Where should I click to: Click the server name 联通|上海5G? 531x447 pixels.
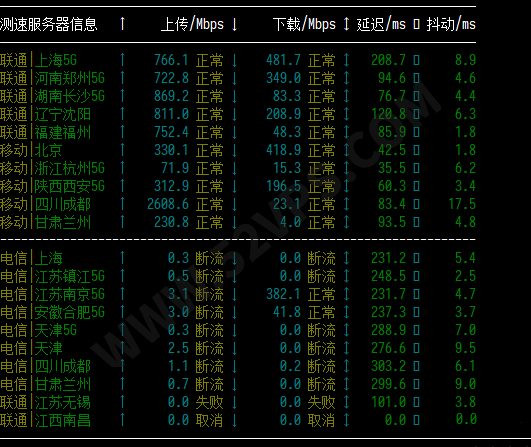(x=38, y=60)
